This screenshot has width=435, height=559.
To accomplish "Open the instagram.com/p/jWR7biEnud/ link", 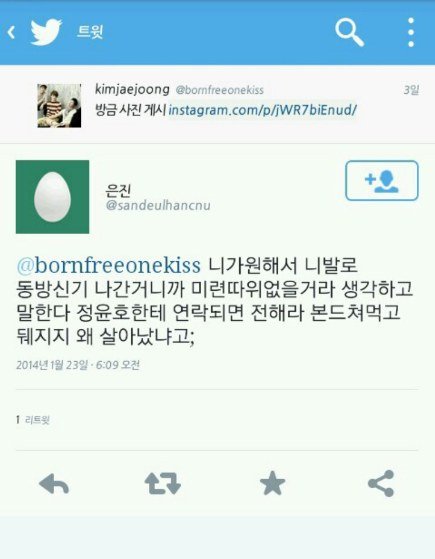I will 262,110.
